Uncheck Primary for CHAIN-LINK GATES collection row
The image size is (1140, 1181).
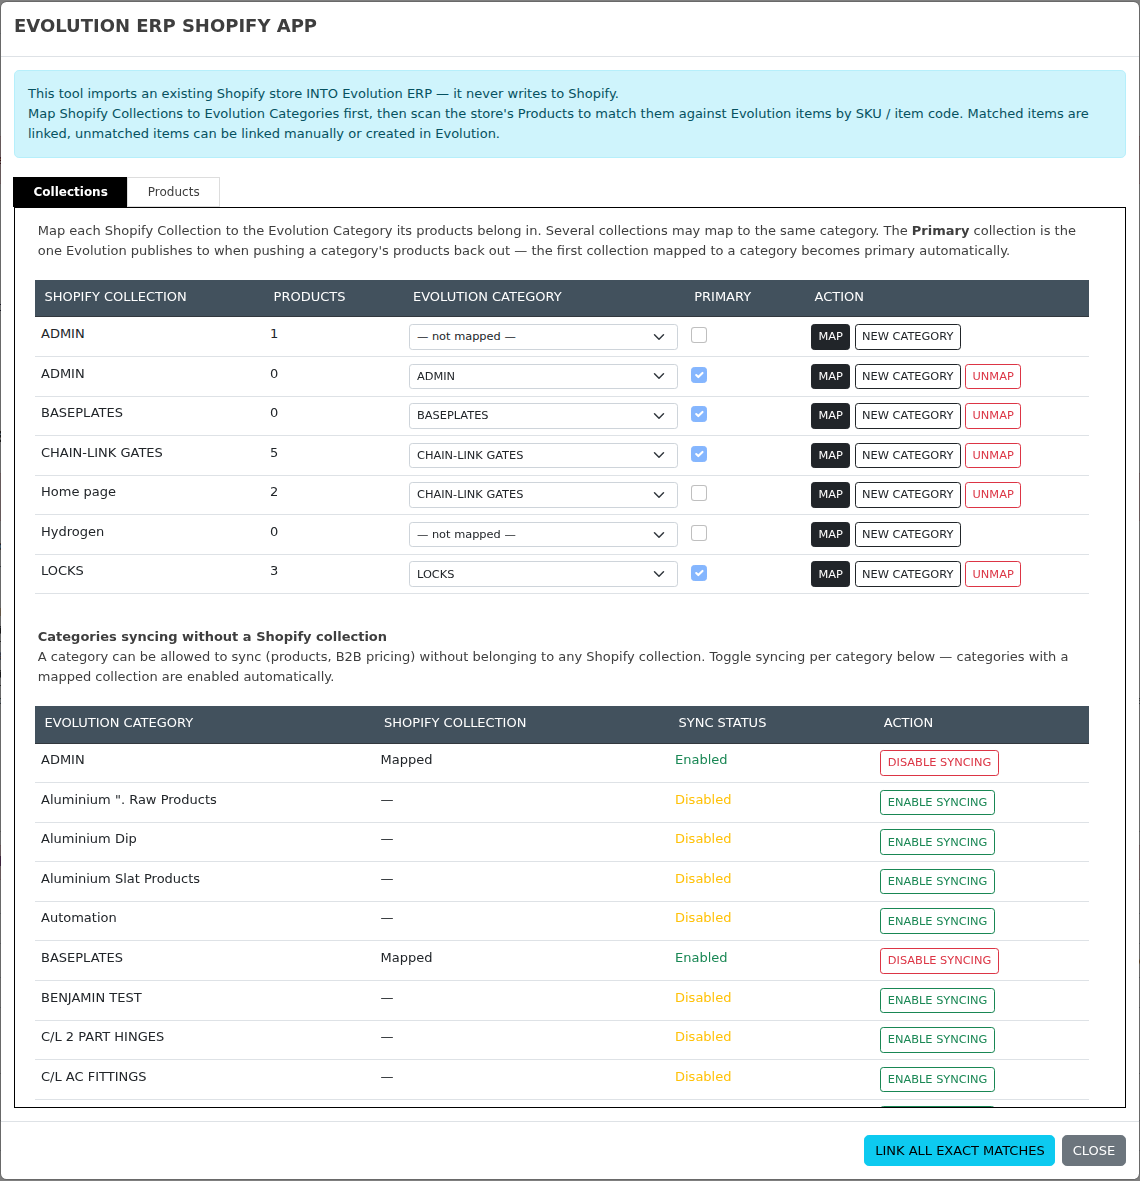point(699,454)
